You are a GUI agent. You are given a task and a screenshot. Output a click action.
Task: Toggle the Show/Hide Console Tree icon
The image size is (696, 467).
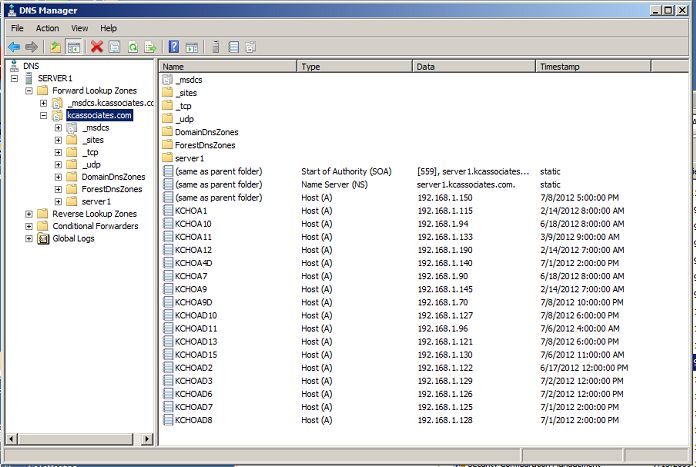(73, 47)
